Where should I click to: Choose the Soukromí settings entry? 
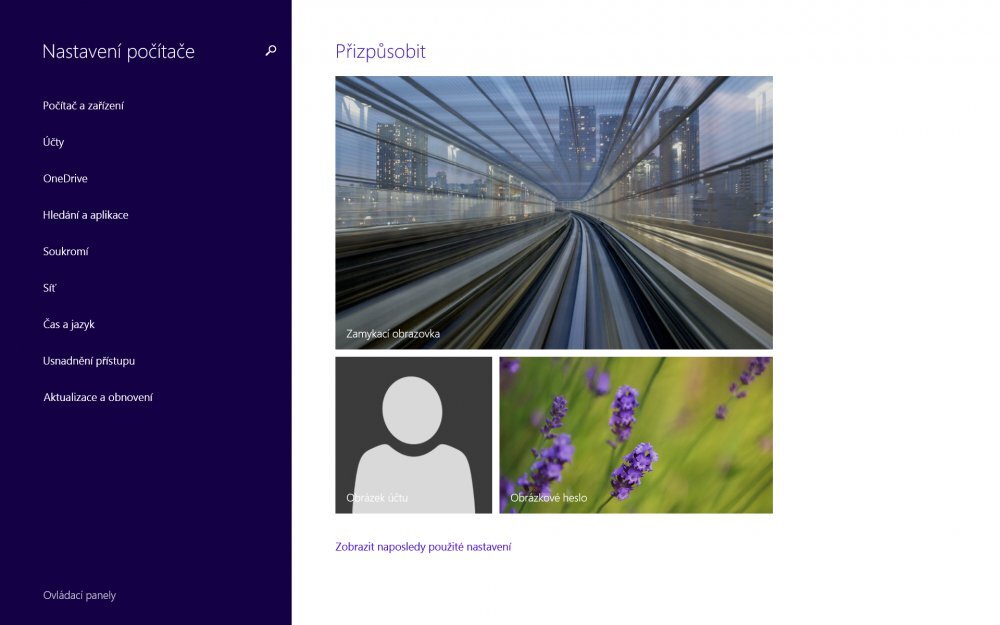click(66, 252)
